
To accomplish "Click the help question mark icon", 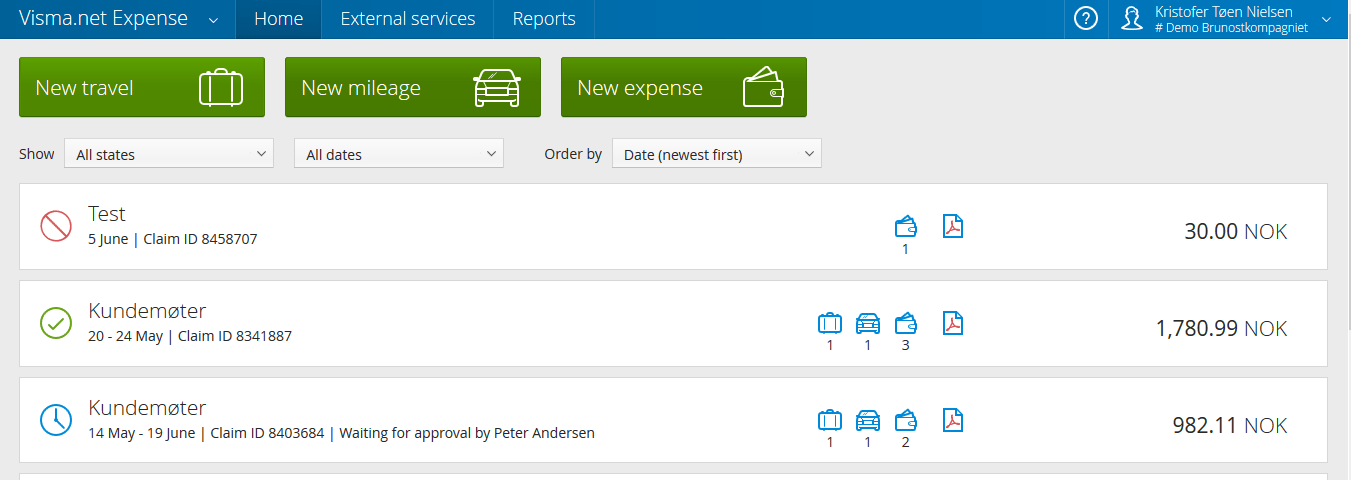I will [x=1086, y=19].
